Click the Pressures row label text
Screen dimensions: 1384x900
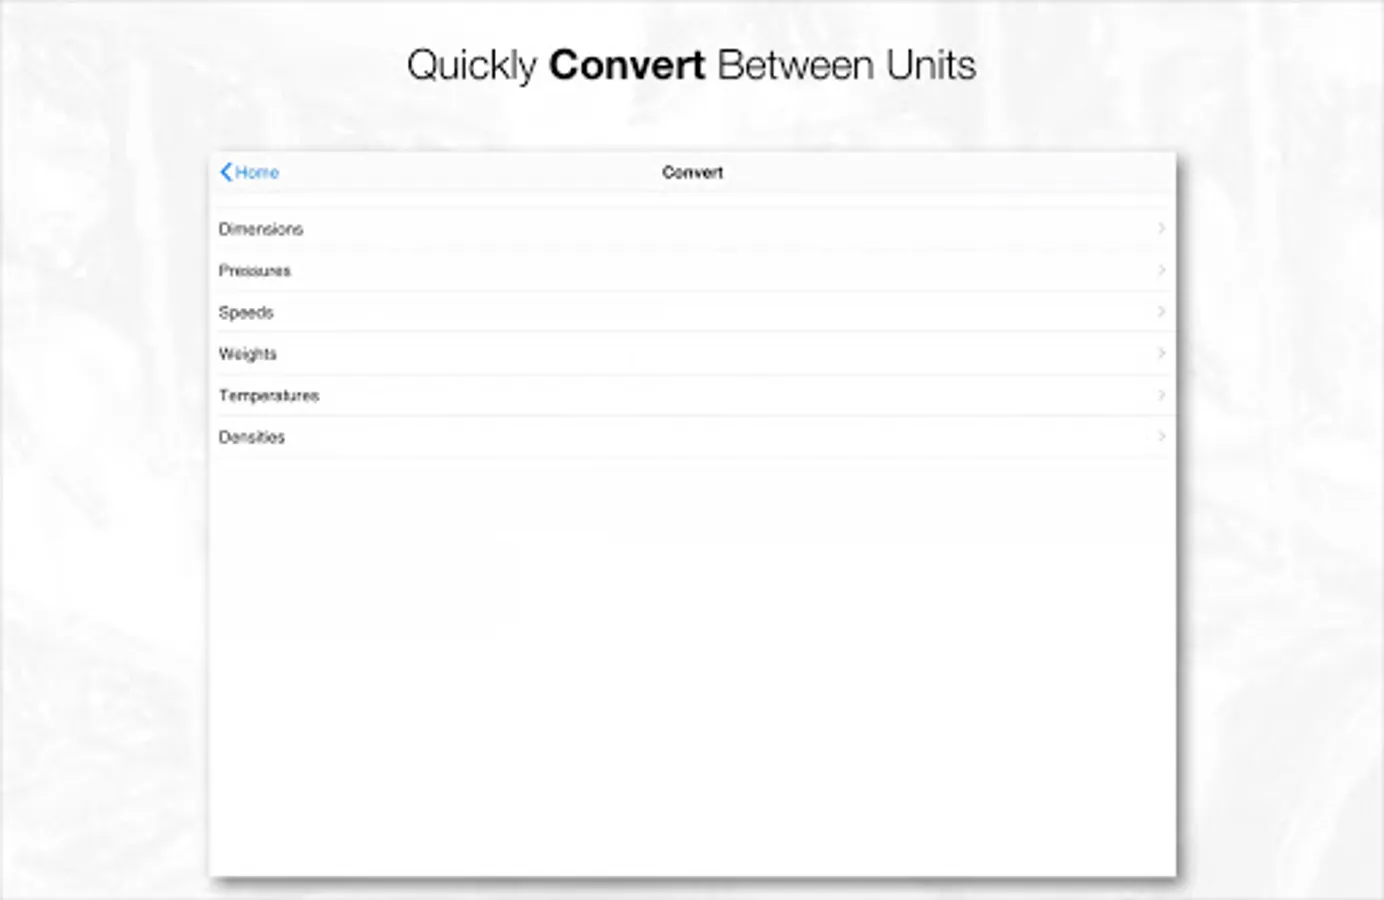(255, 270)
